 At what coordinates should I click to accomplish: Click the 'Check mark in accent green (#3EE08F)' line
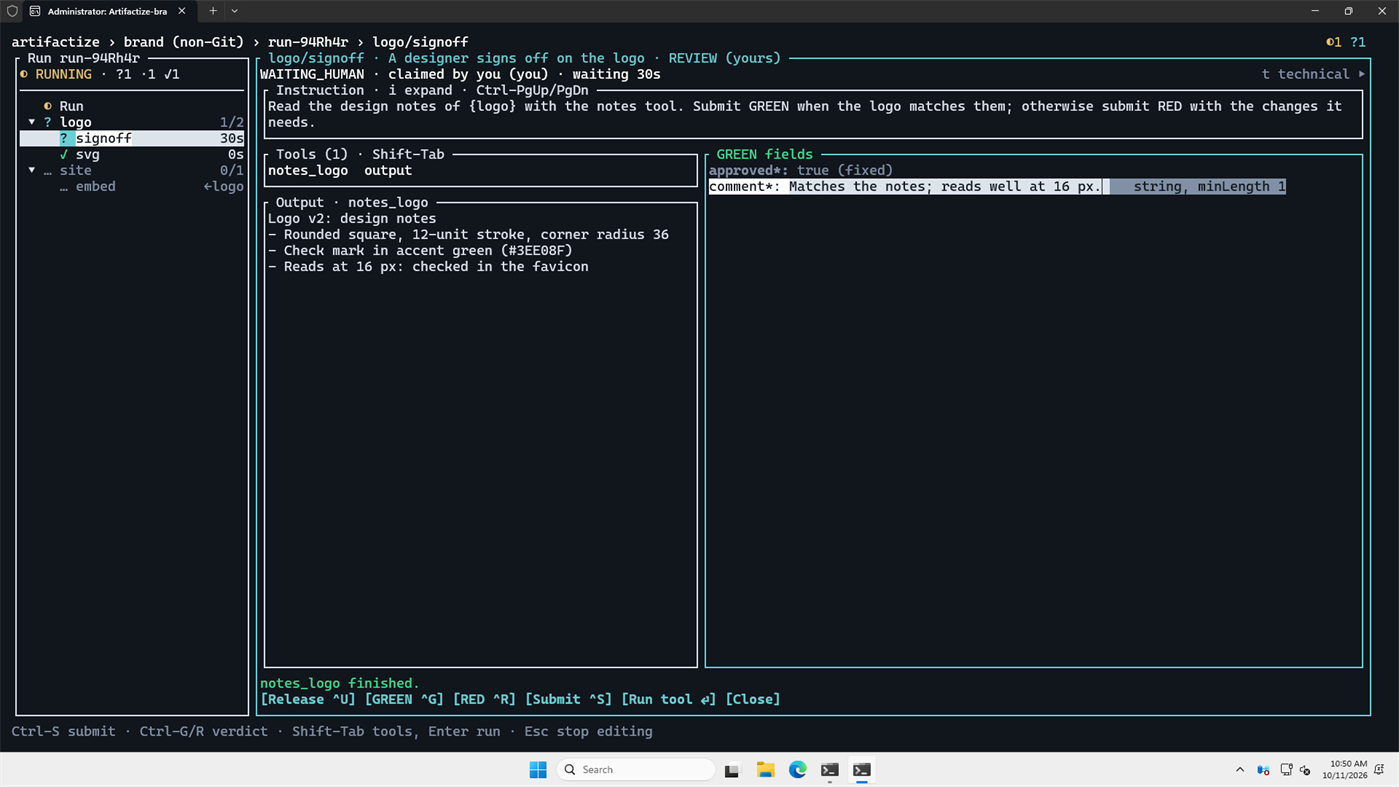[x=420, y=250]
